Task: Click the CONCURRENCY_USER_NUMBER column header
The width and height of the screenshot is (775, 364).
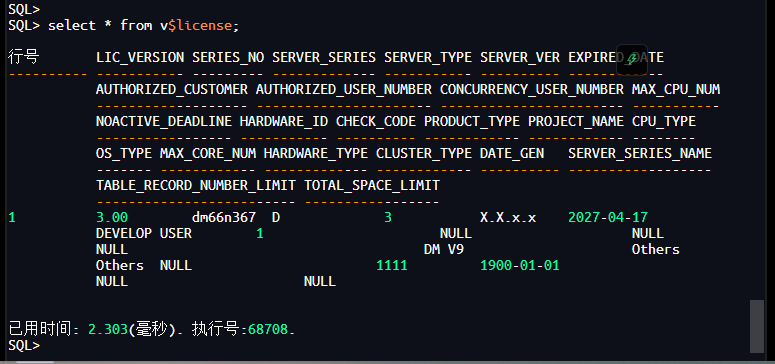Action: point(532,90)
